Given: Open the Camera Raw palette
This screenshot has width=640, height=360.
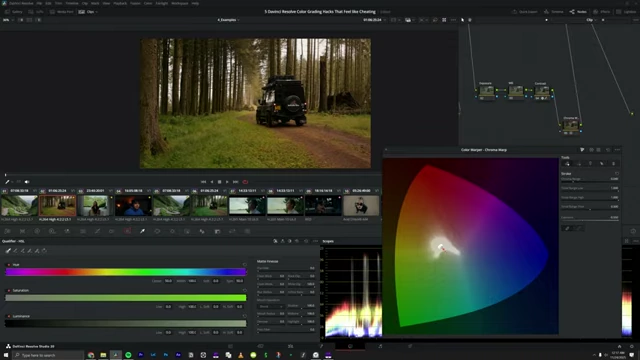Looking at the screenshot, I should tap(7, 231).
